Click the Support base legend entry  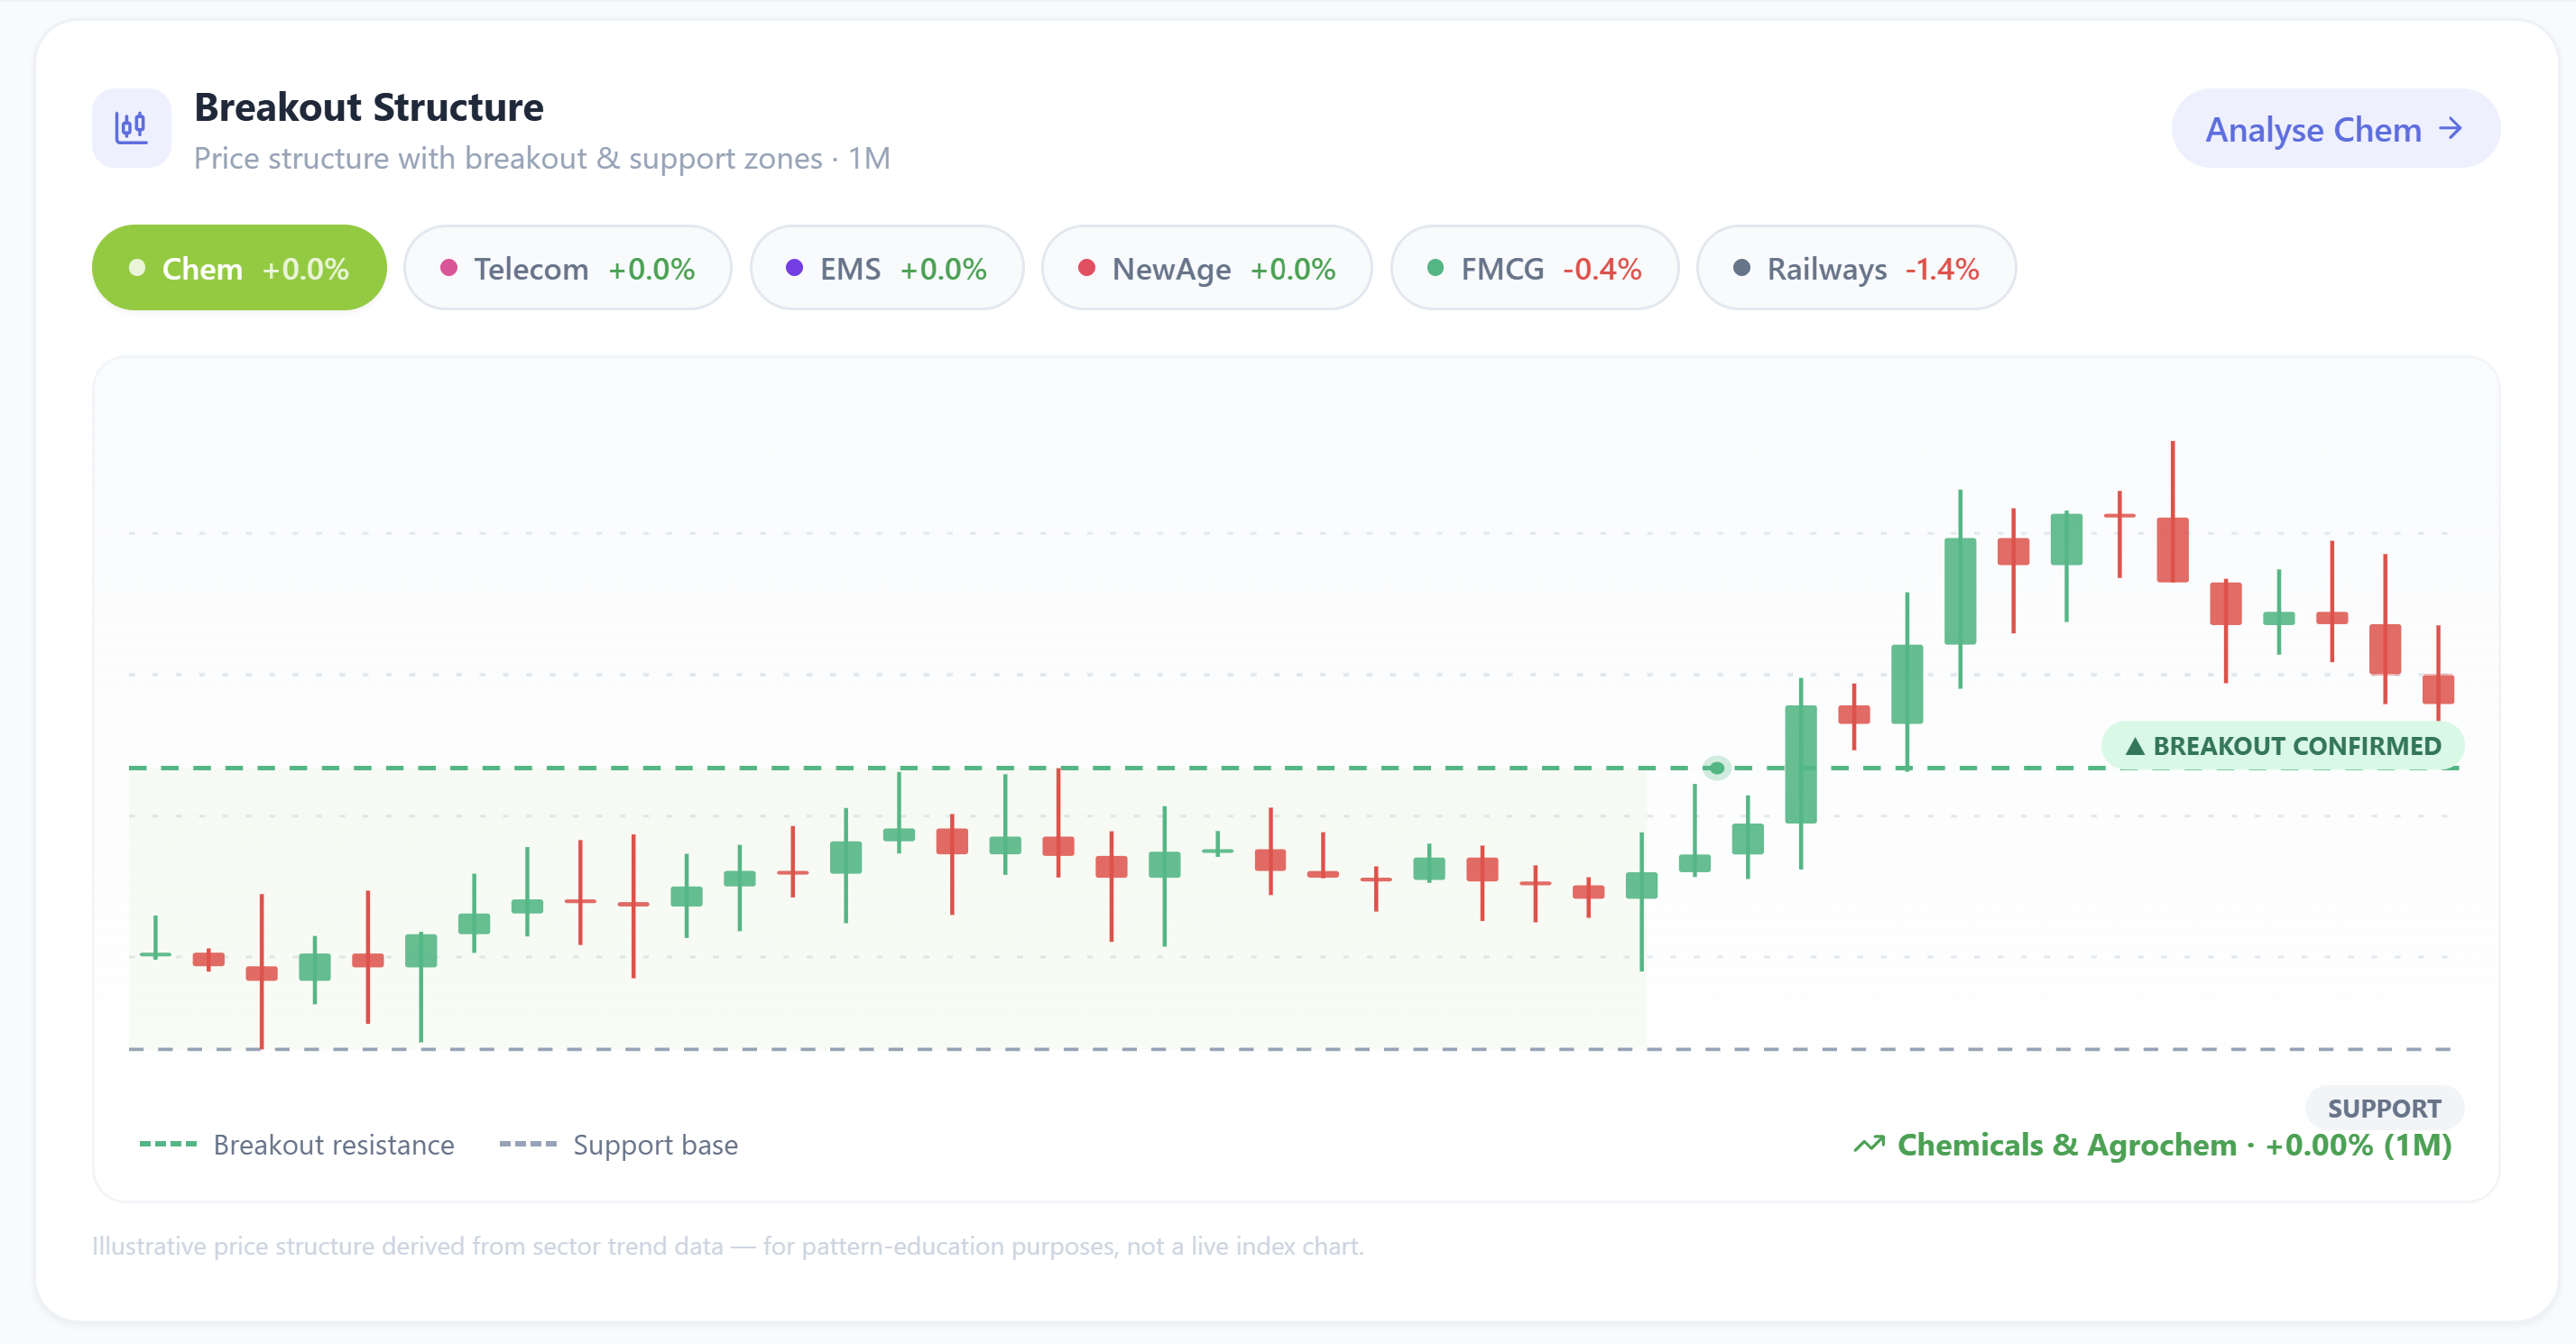pyautogui.click(x=619, y=1144)
